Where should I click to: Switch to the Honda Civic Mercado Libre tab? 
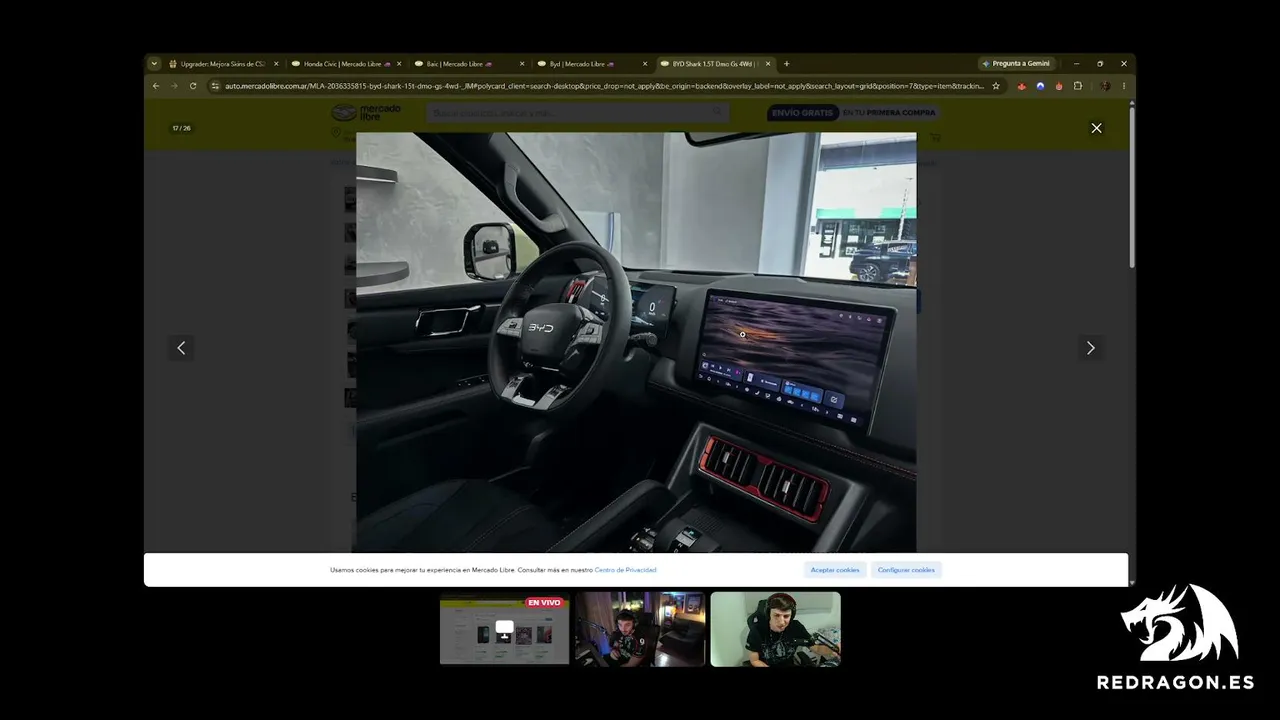(x=346, y=64)
